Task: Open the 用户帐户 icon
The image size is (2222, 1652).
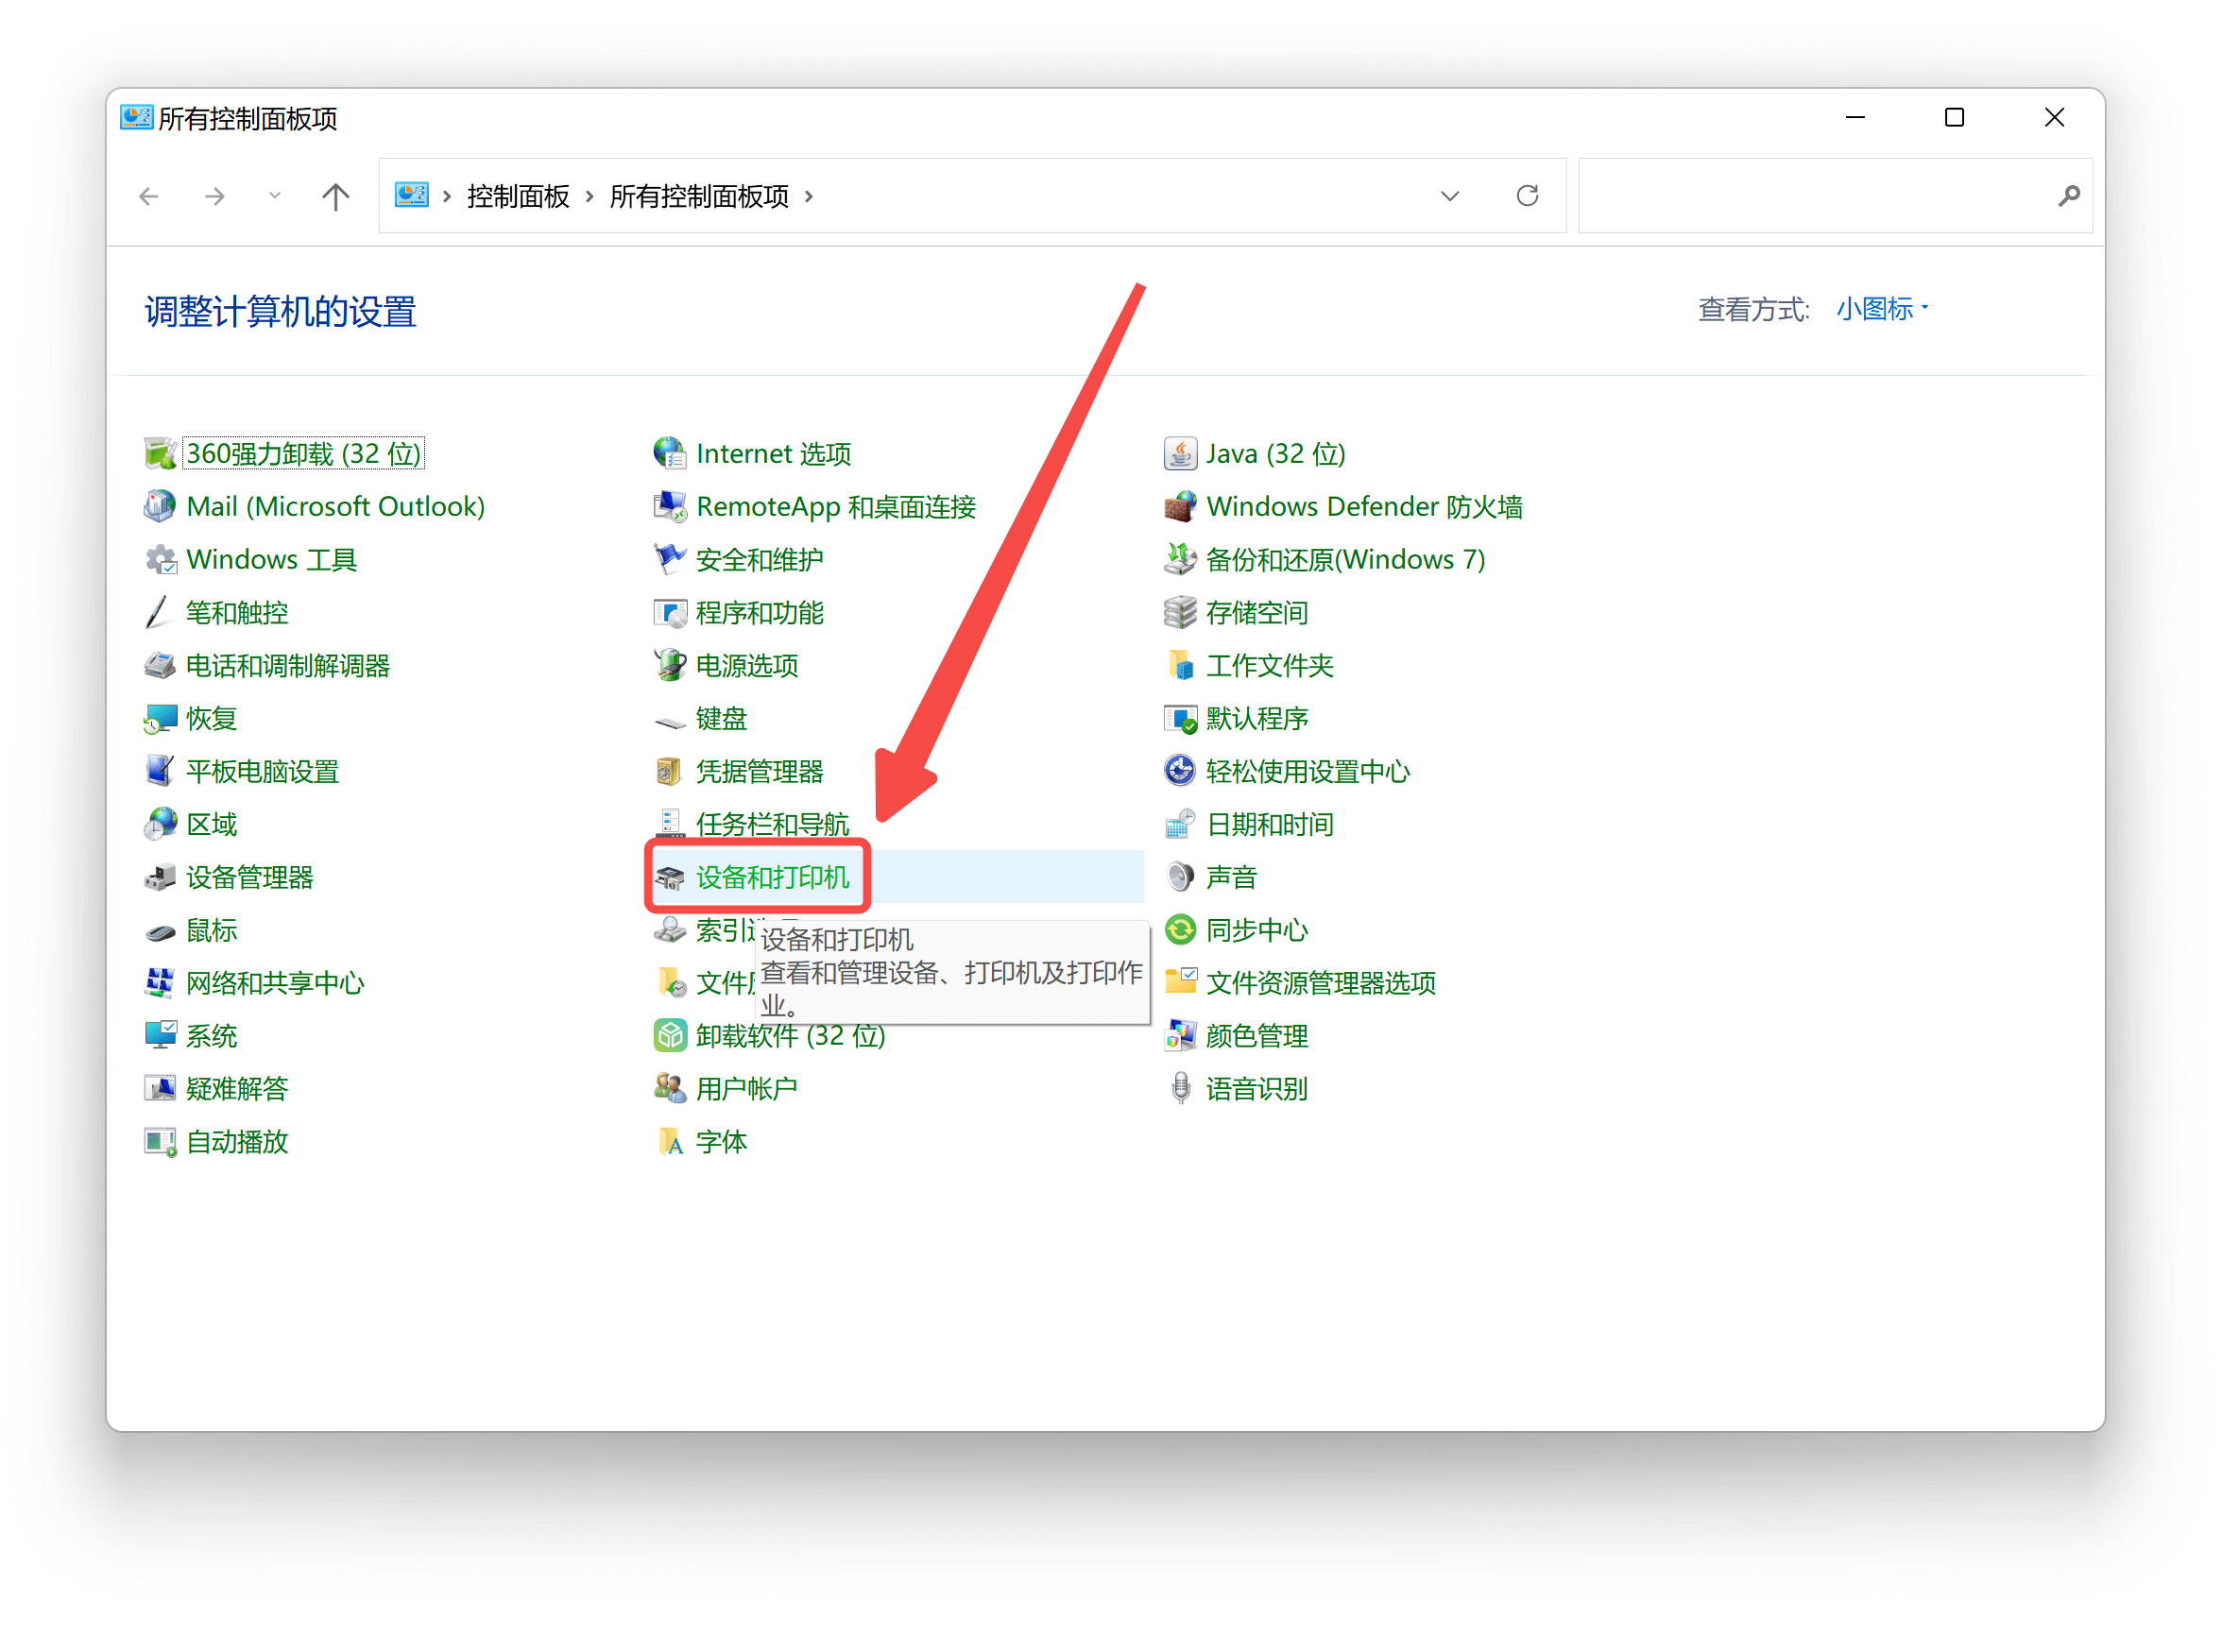Action: tap(670, 1089)
